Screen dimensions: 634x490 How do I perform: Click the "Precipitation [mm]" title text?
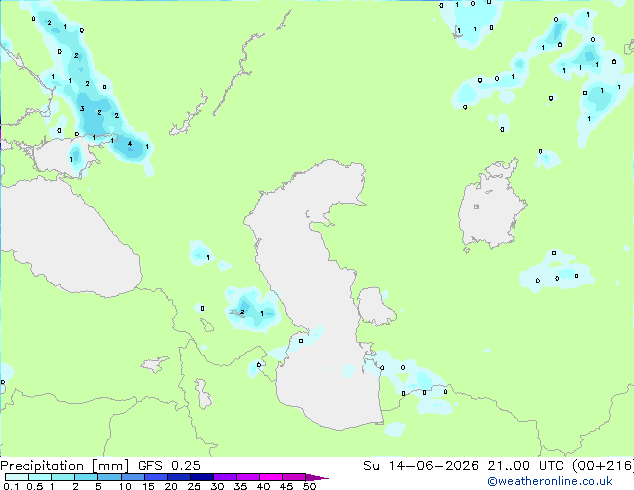[x=65, y=466]
